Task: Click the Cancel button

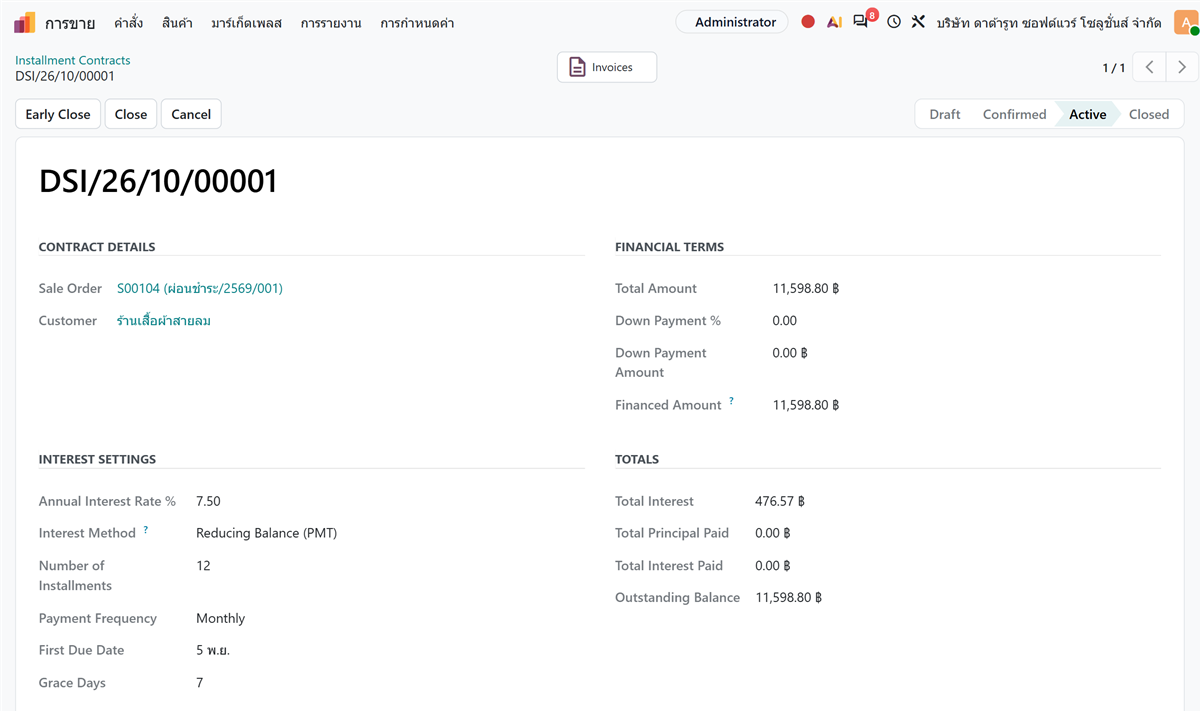Action: (x=191, y=114)
